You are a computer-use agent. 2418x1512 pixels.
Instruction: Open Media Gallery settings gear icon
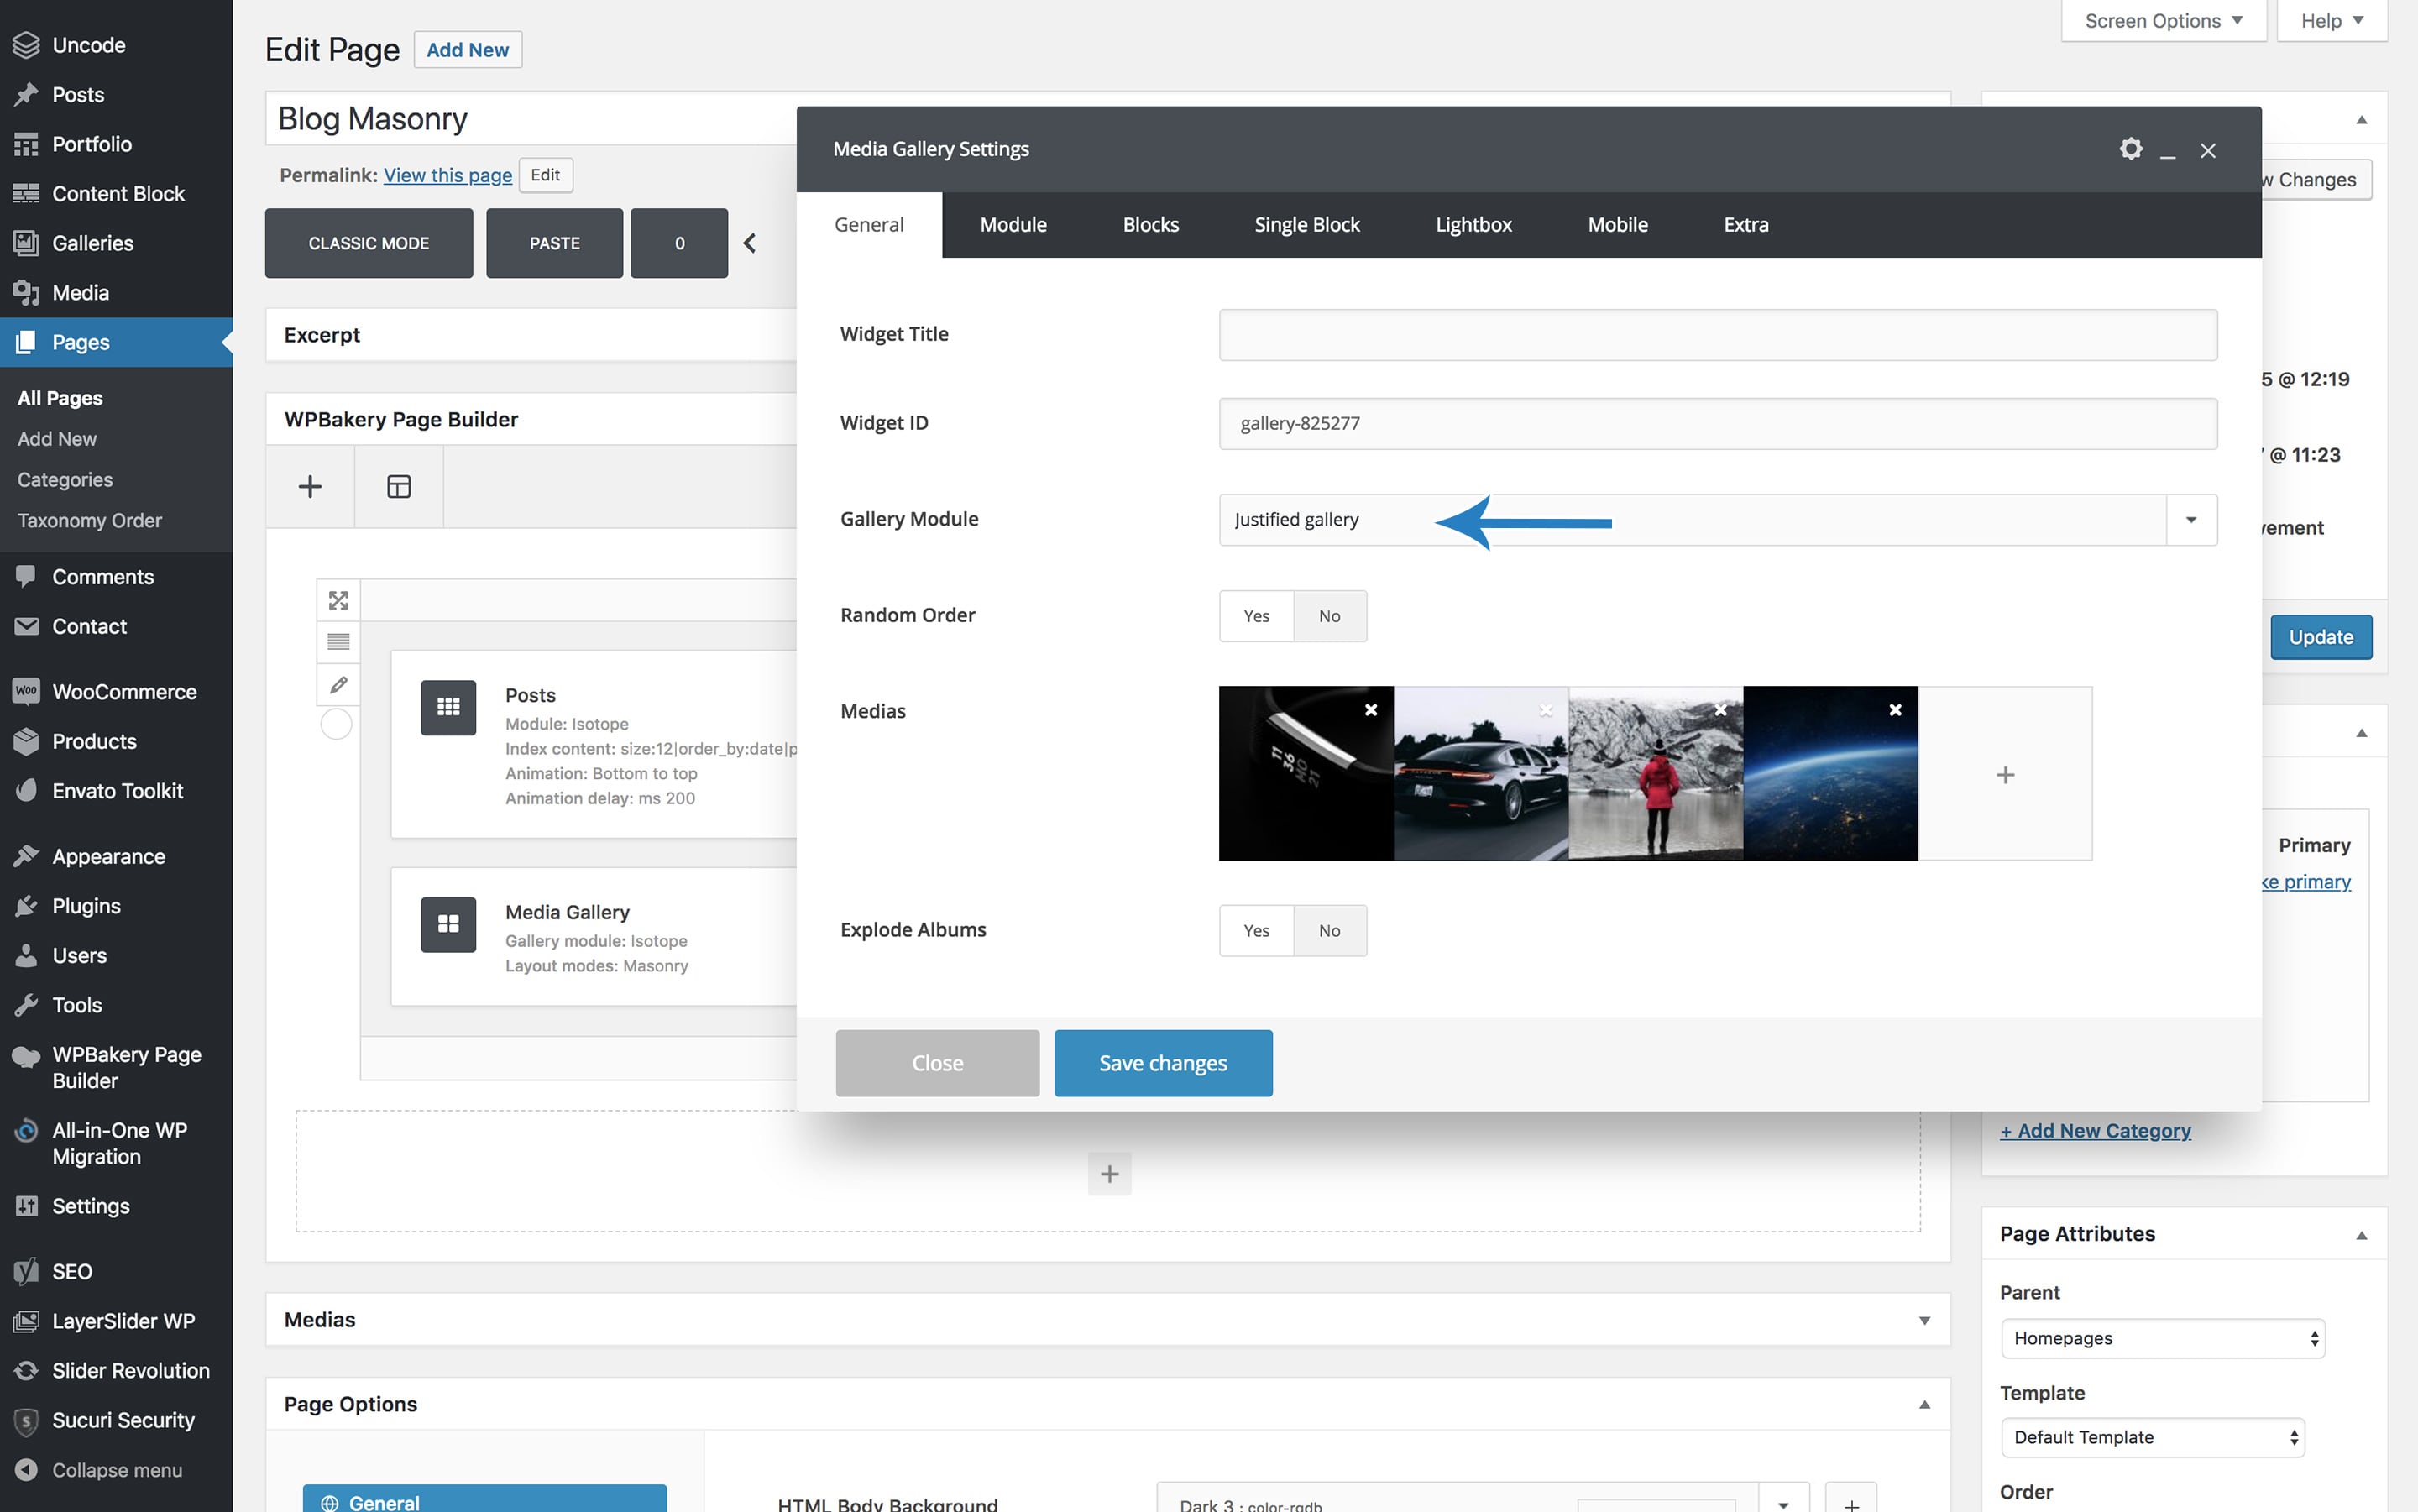pos(2130,149)
